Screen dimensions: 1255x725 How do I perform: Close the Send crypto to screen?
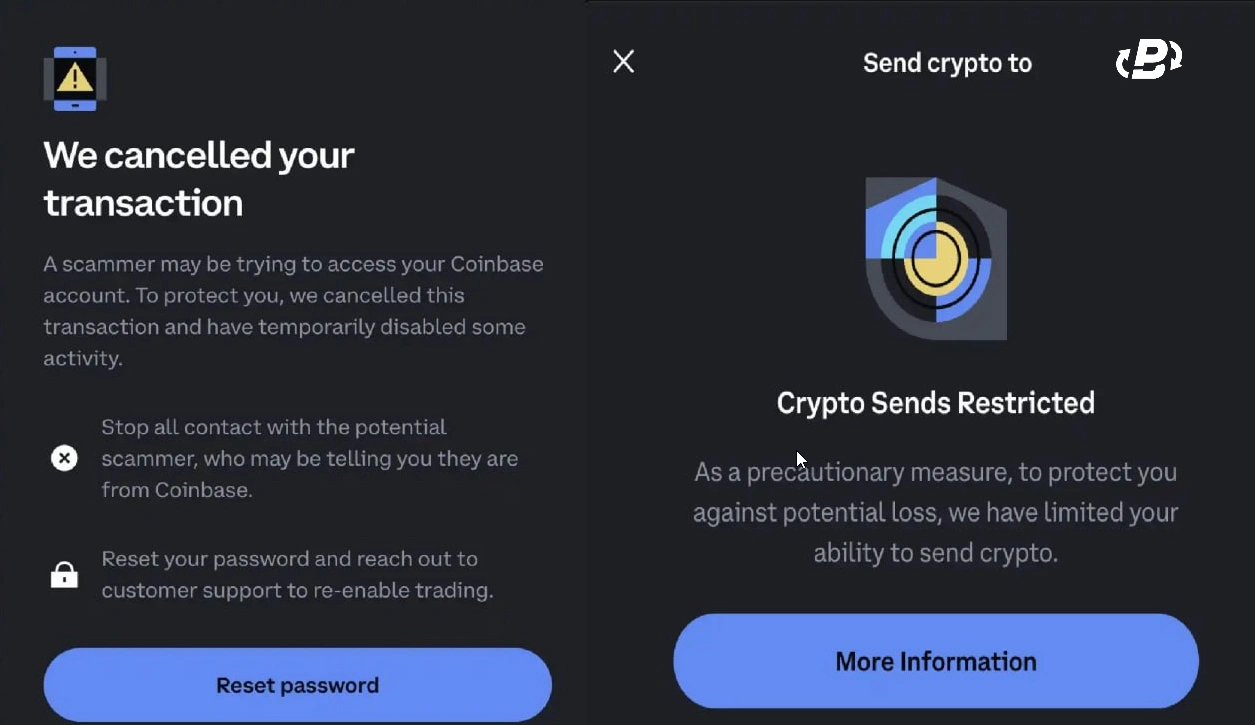tap(623, 61)
